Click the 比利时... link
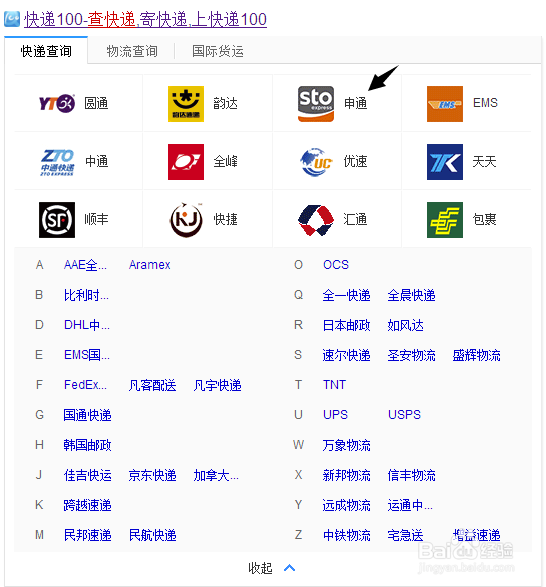This screenshot has height=587, width=546. (86, 295)
